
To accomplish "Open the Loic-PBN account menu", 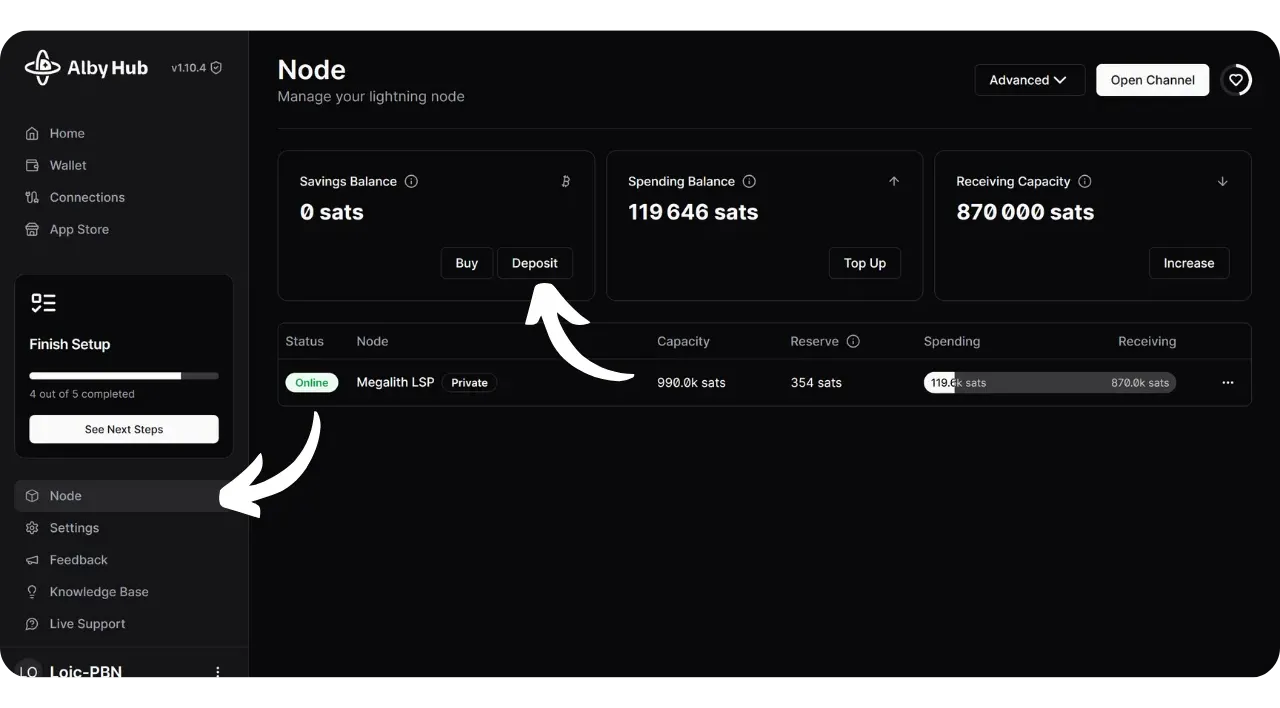I will [218, 672].
